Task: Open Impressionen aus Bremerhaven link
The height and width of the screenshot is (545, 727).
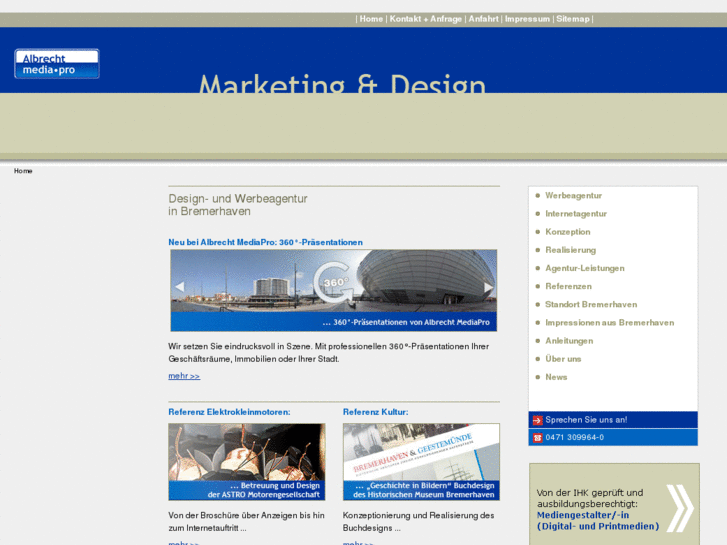Action: [610, 322]
